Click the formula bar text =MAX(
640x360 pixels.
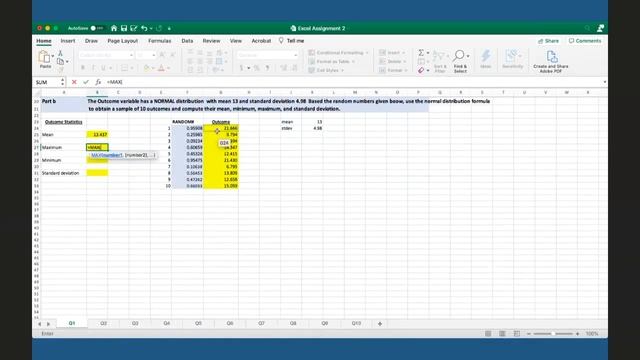(x=115, y=82)
